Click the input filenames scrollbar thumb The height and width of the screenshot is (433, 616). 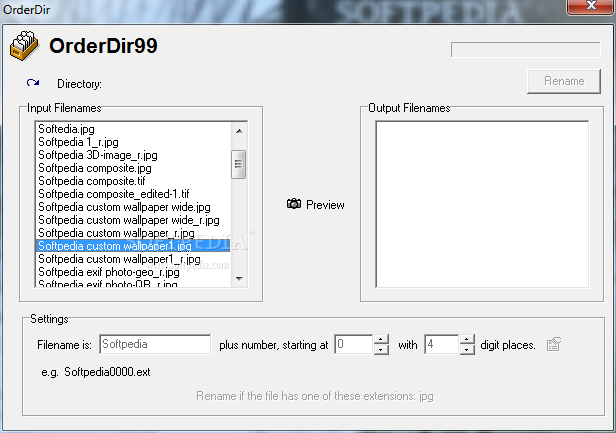[238, 164]
